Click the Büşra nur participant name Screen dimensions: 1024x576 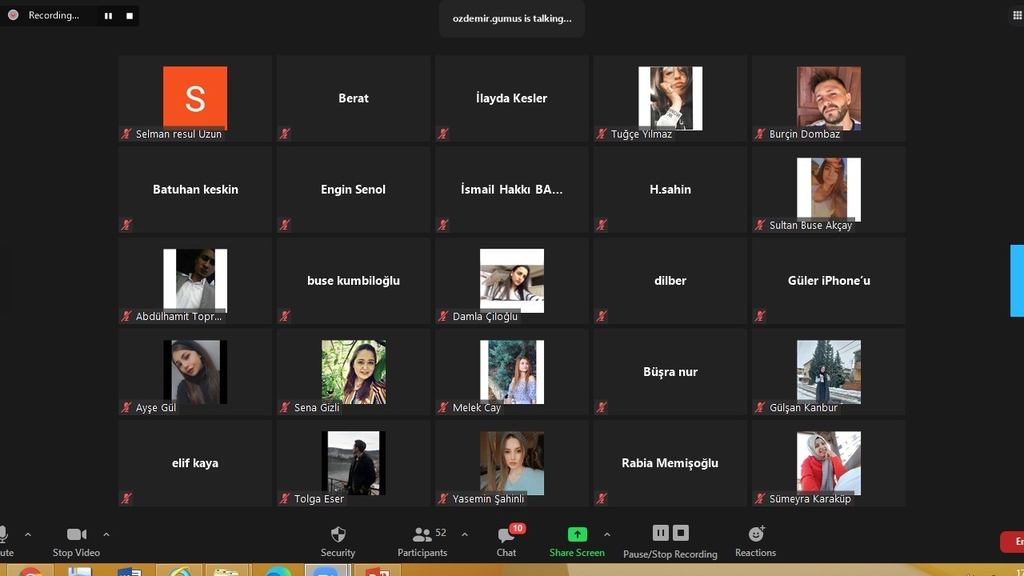tap(670, 372)
